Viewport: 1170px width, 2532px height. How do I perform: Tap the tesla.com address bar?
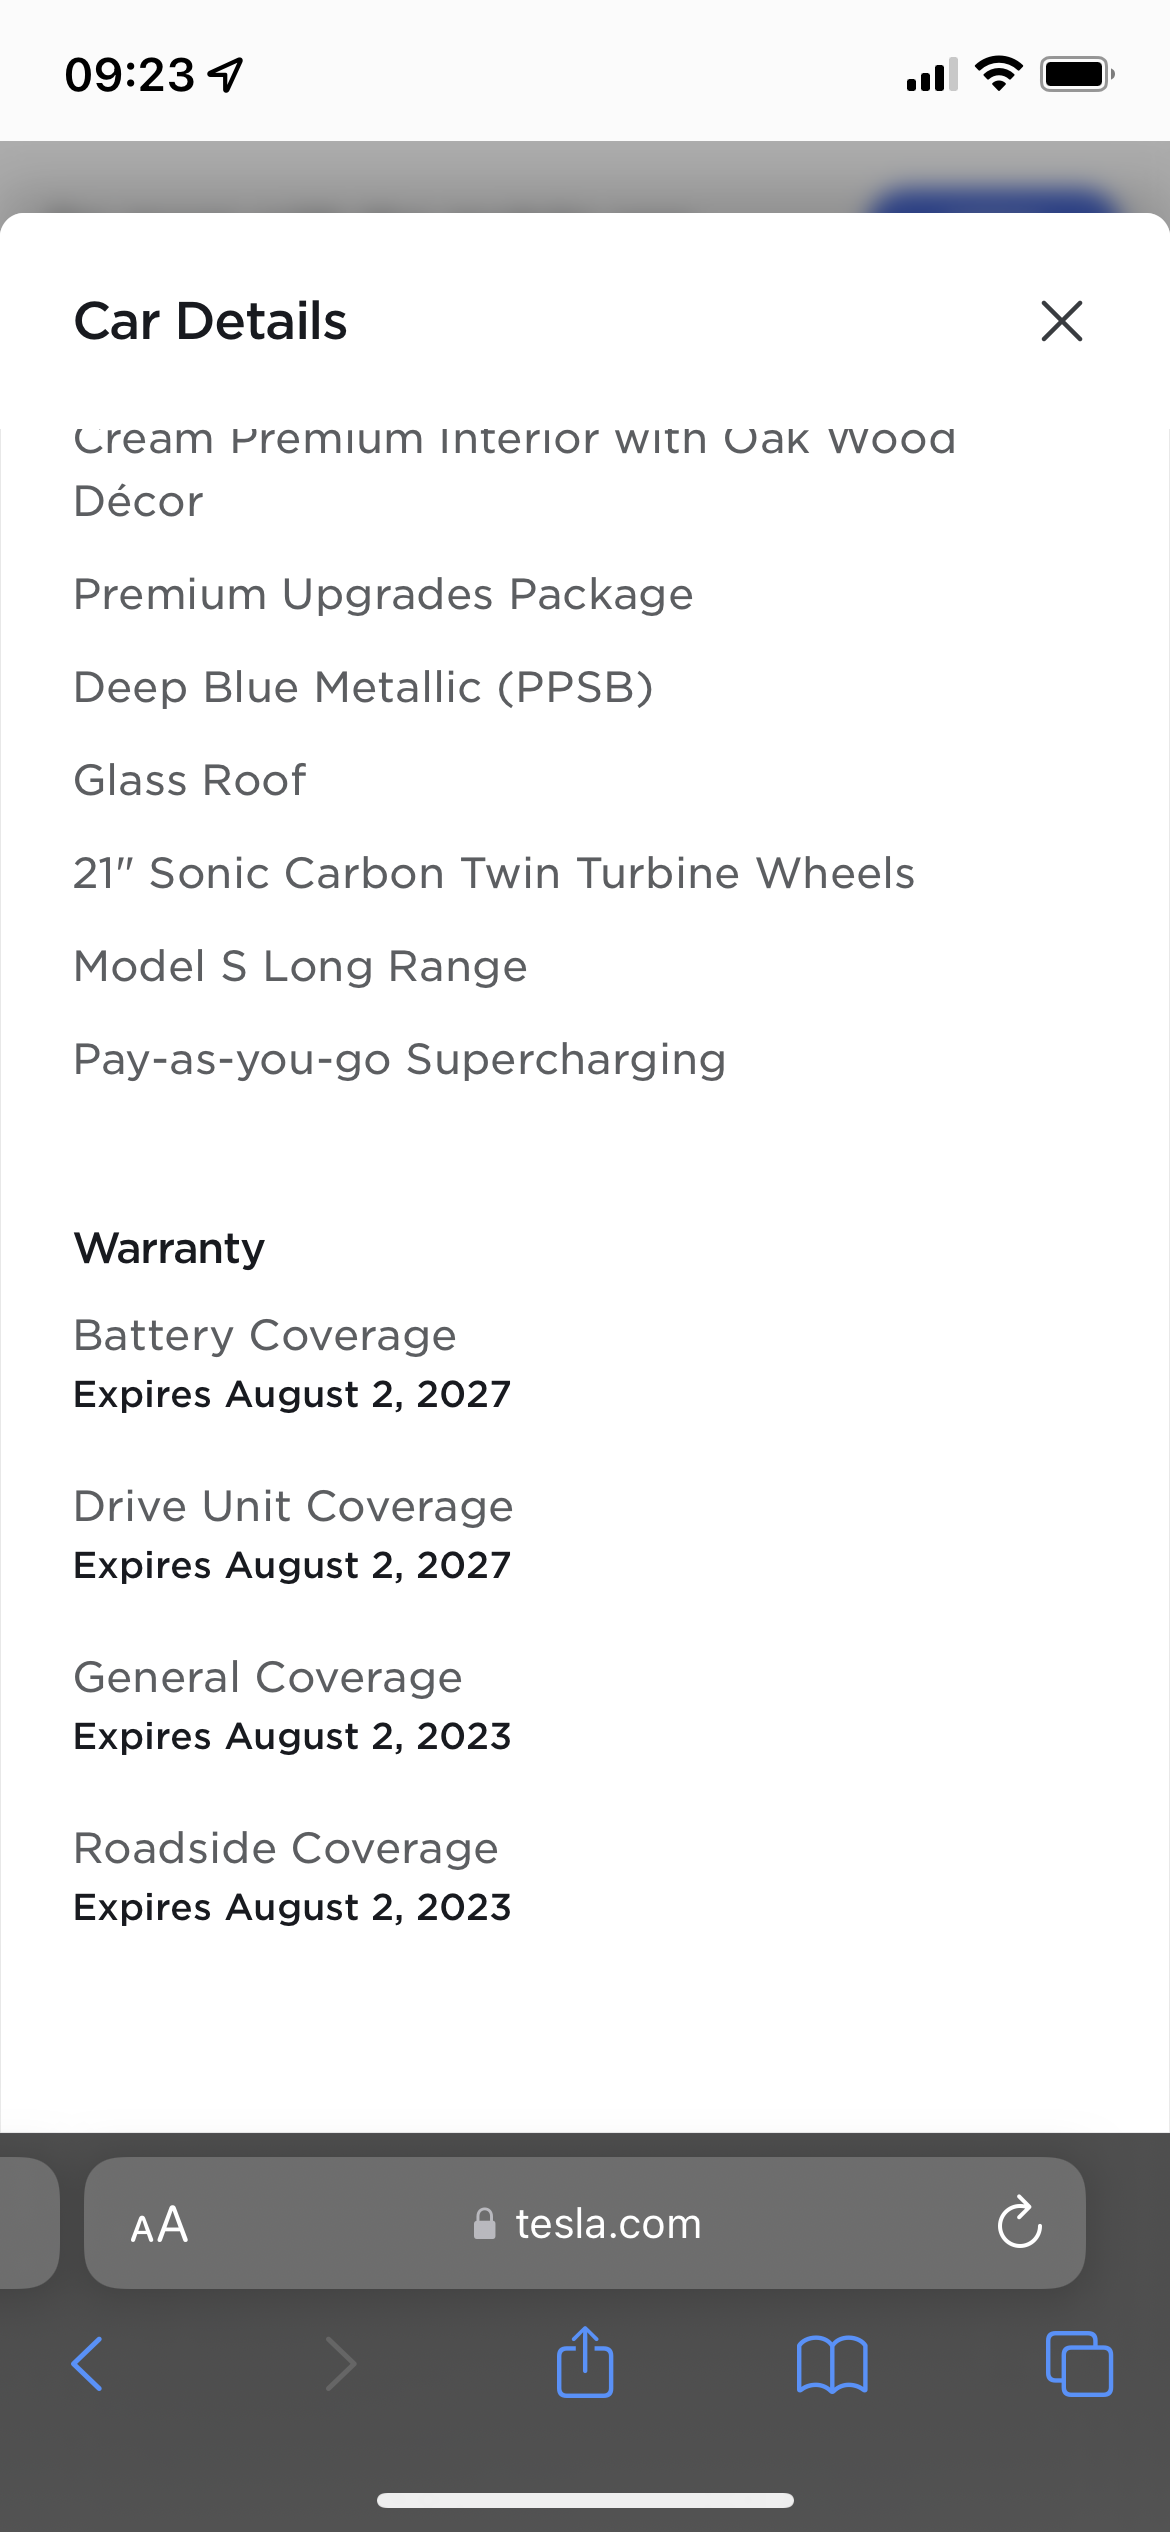click(607, 2224)
